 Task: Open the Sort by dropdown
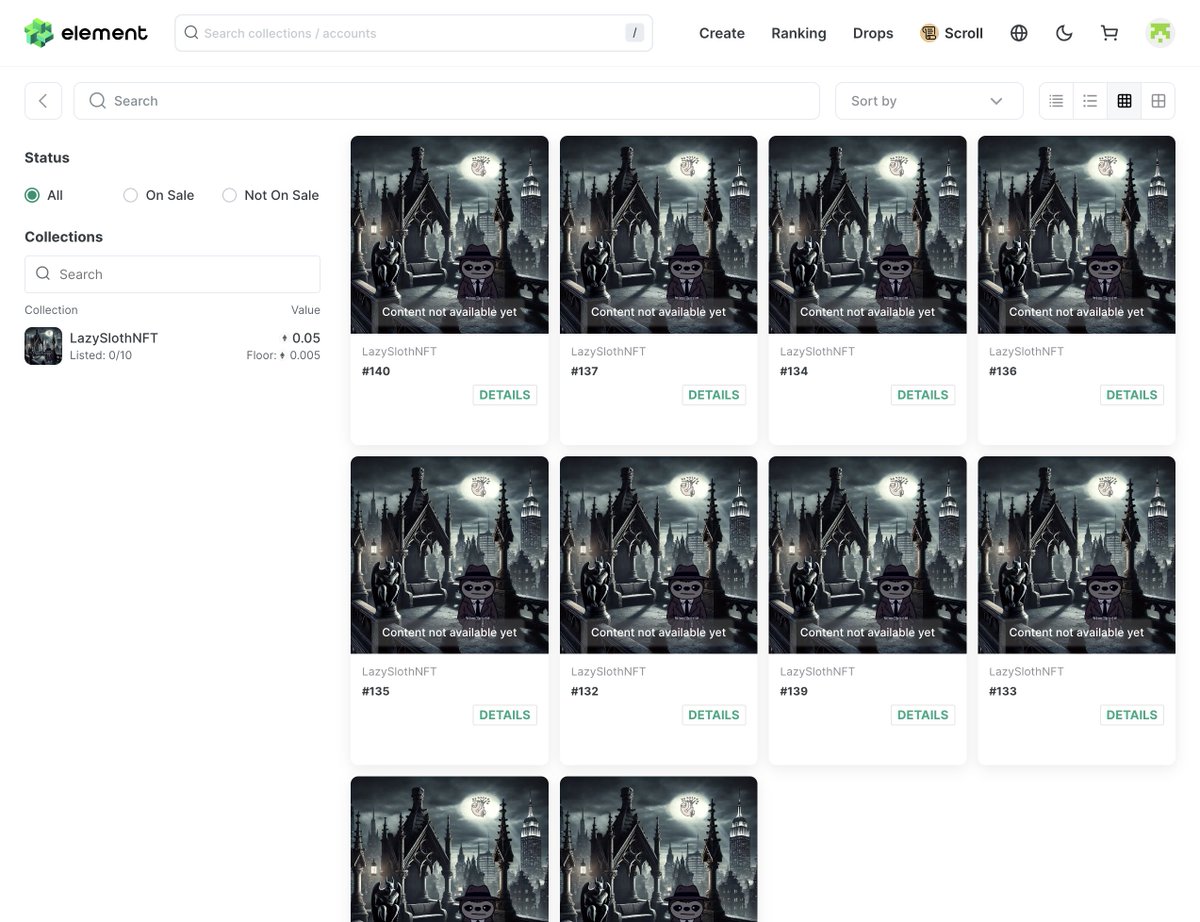coord(929,101)
